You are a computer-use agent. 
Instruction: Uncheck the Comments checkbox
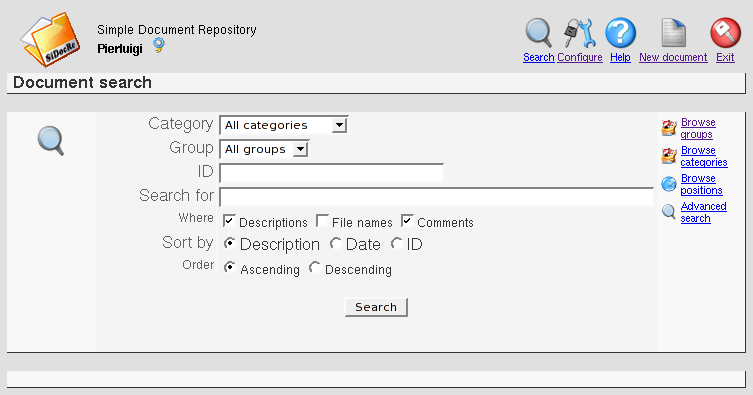(407, 221)
